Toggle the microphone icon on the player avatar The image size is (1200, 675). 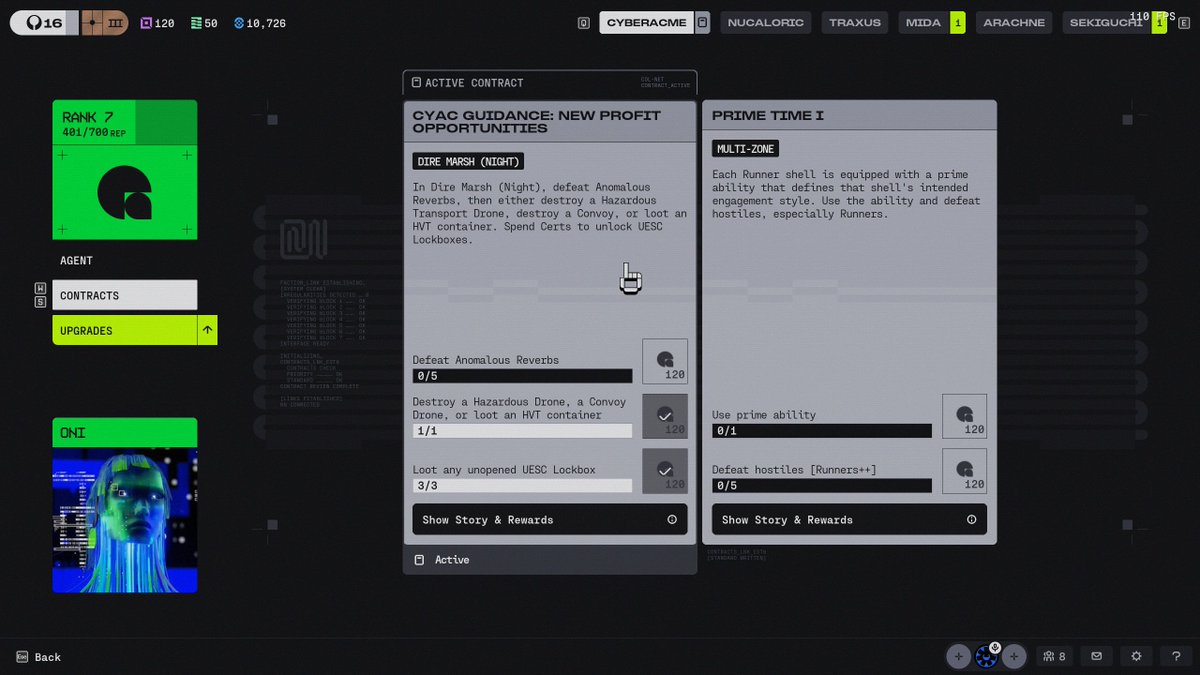[995, 647]
